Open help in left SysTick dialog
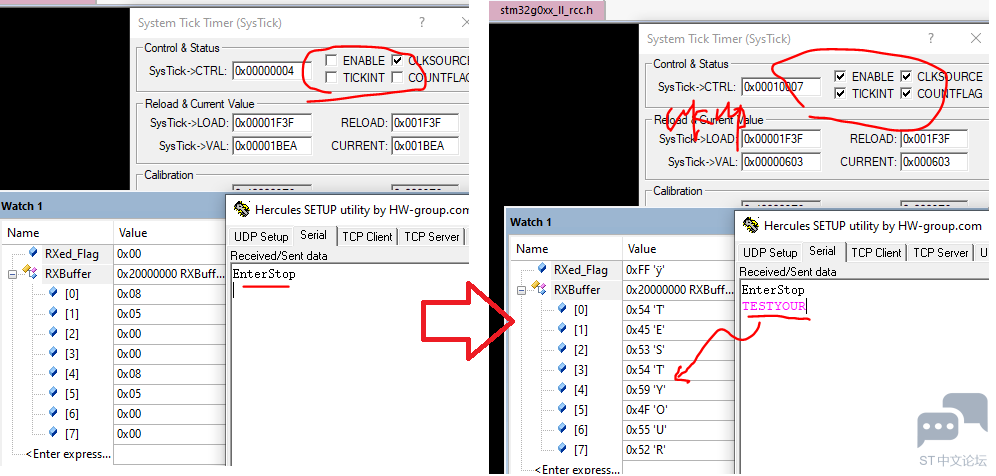The image size is (996, 476). (422, 23)
